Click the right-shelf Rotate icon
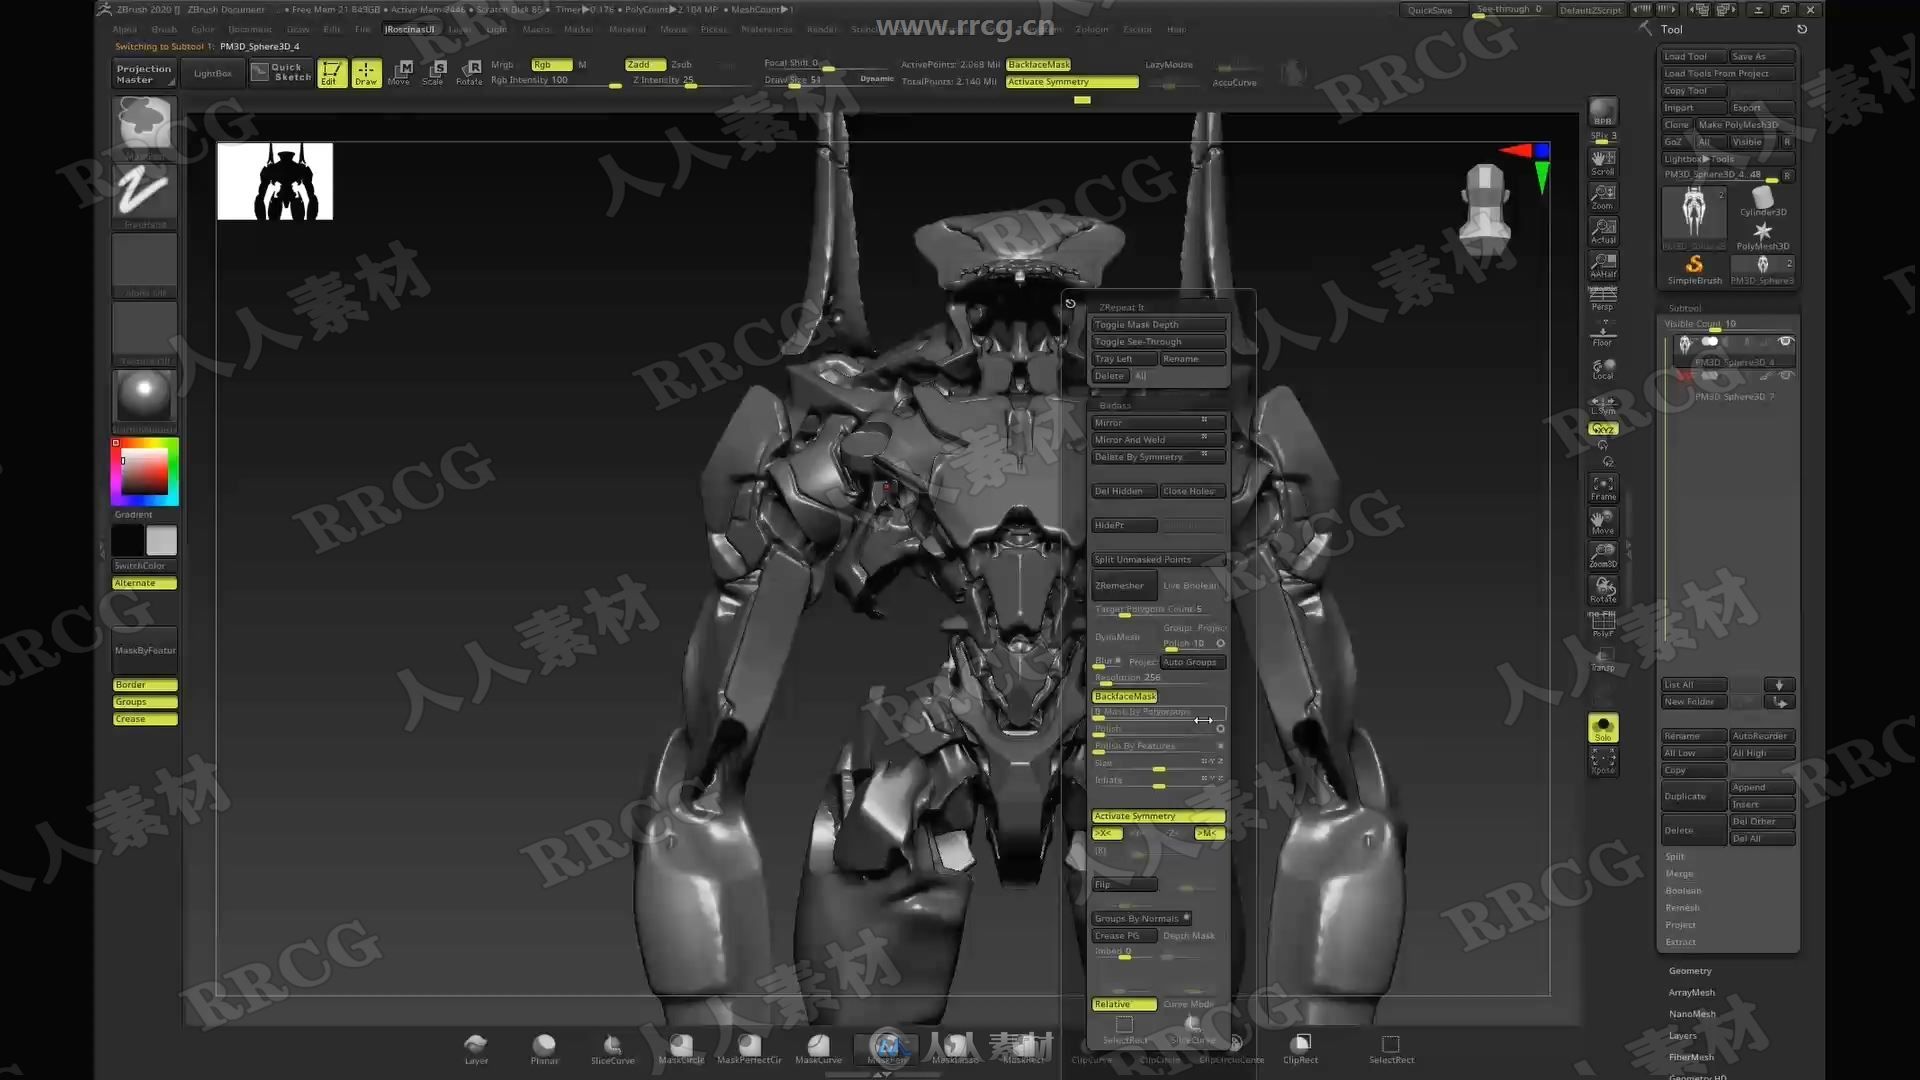1920x1080 pixels. pos(1603,589)
